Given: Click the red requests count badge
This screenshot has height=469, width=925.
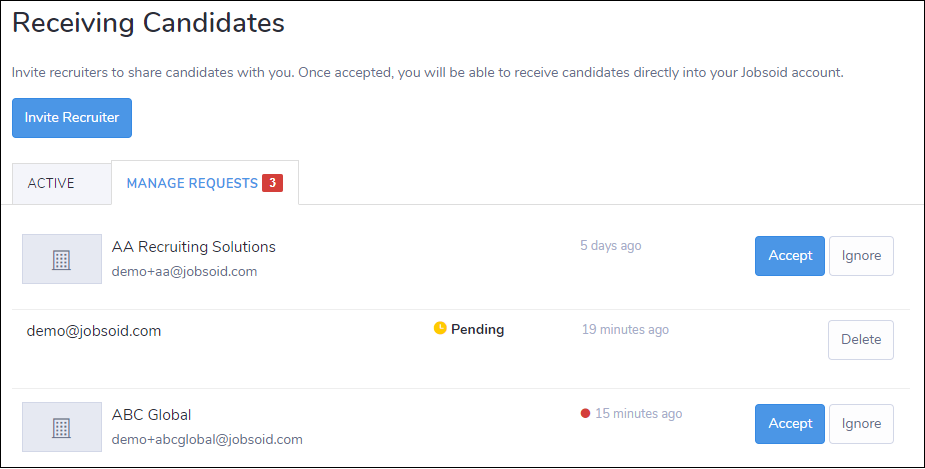Looking at the screenshot, I should (272, 183).
